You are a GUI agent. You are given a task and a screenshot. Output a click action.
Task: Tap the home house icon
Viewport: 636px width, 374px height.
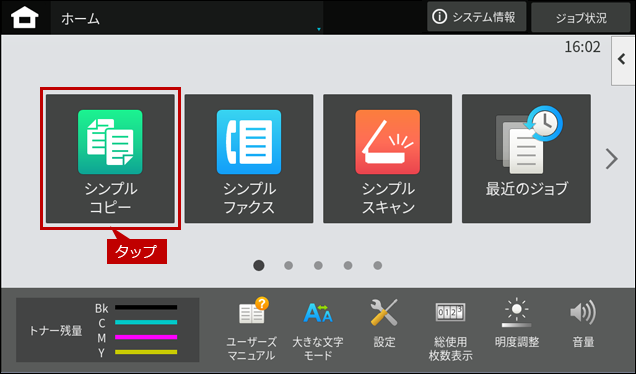pyautogui.click(x=25, y=18)
